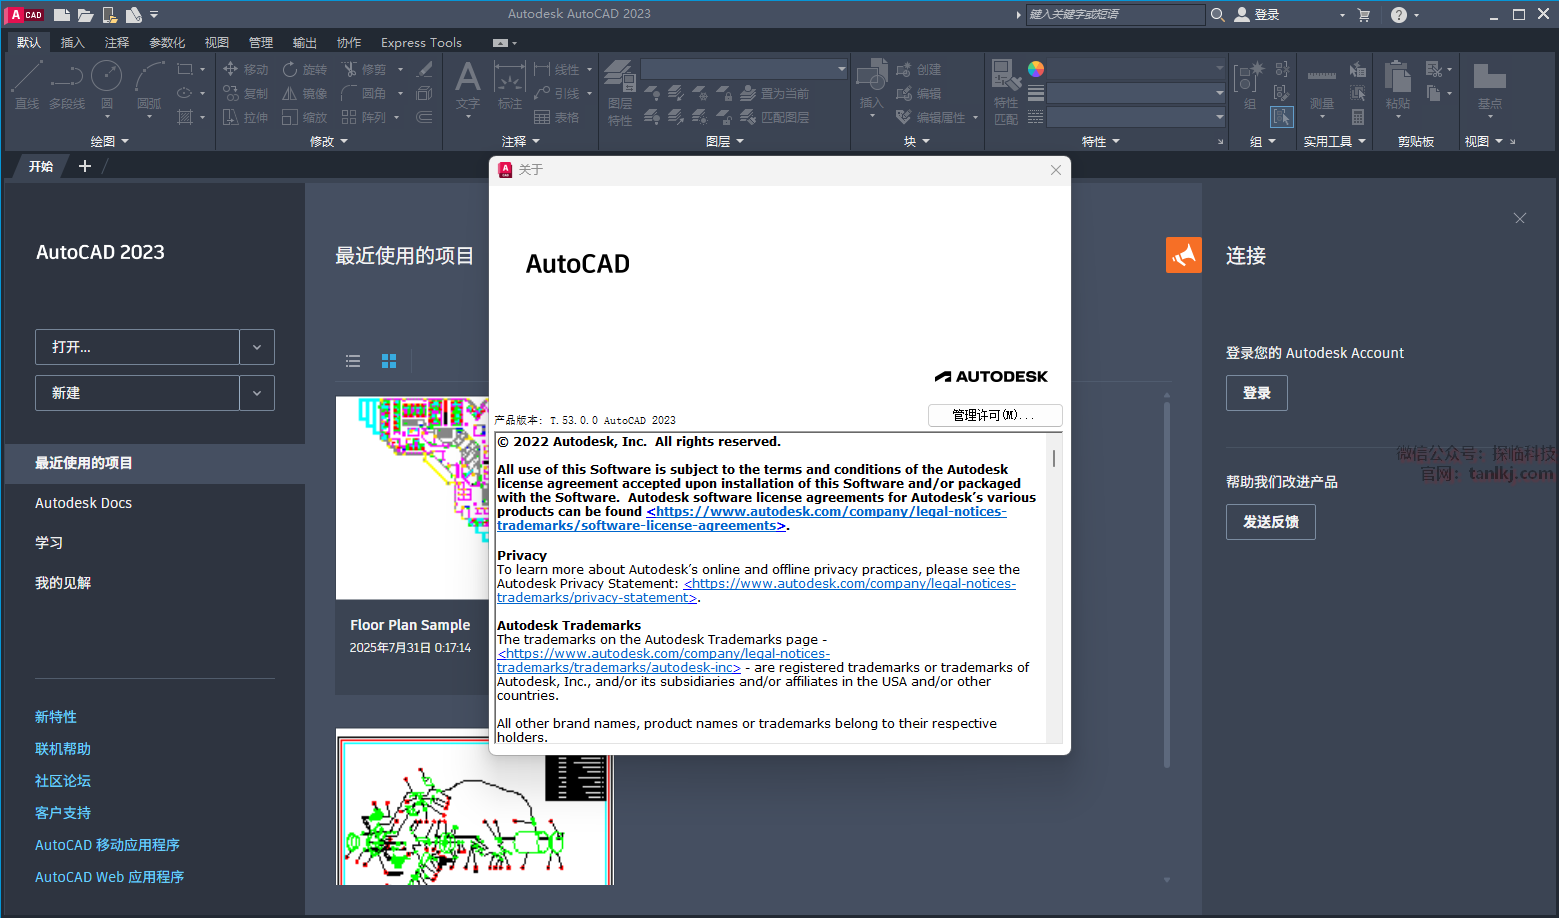Viewport: 1559px width, 918px height.
Task: Click the Move (移动) tool
Action: (246, 69)
